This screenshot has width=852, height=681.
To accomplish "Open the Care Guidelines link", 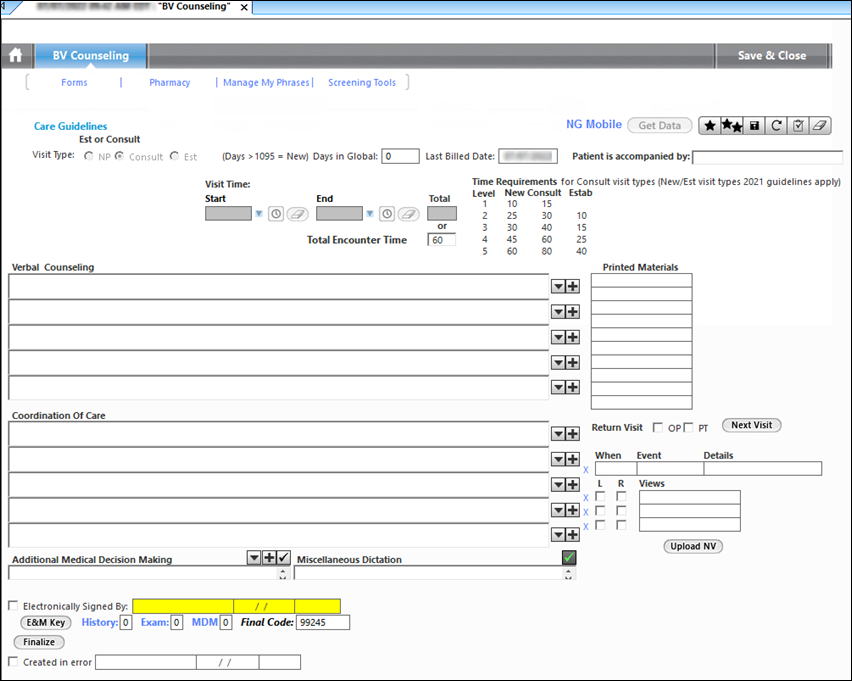I will click(x=71, y=126).
